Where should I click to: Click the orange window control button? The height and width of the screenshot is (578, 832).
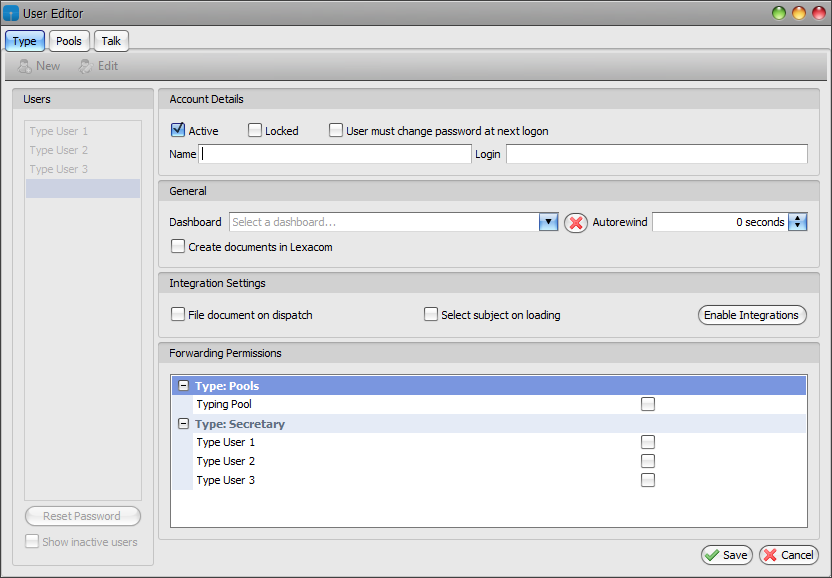click(x=799, y=13)
